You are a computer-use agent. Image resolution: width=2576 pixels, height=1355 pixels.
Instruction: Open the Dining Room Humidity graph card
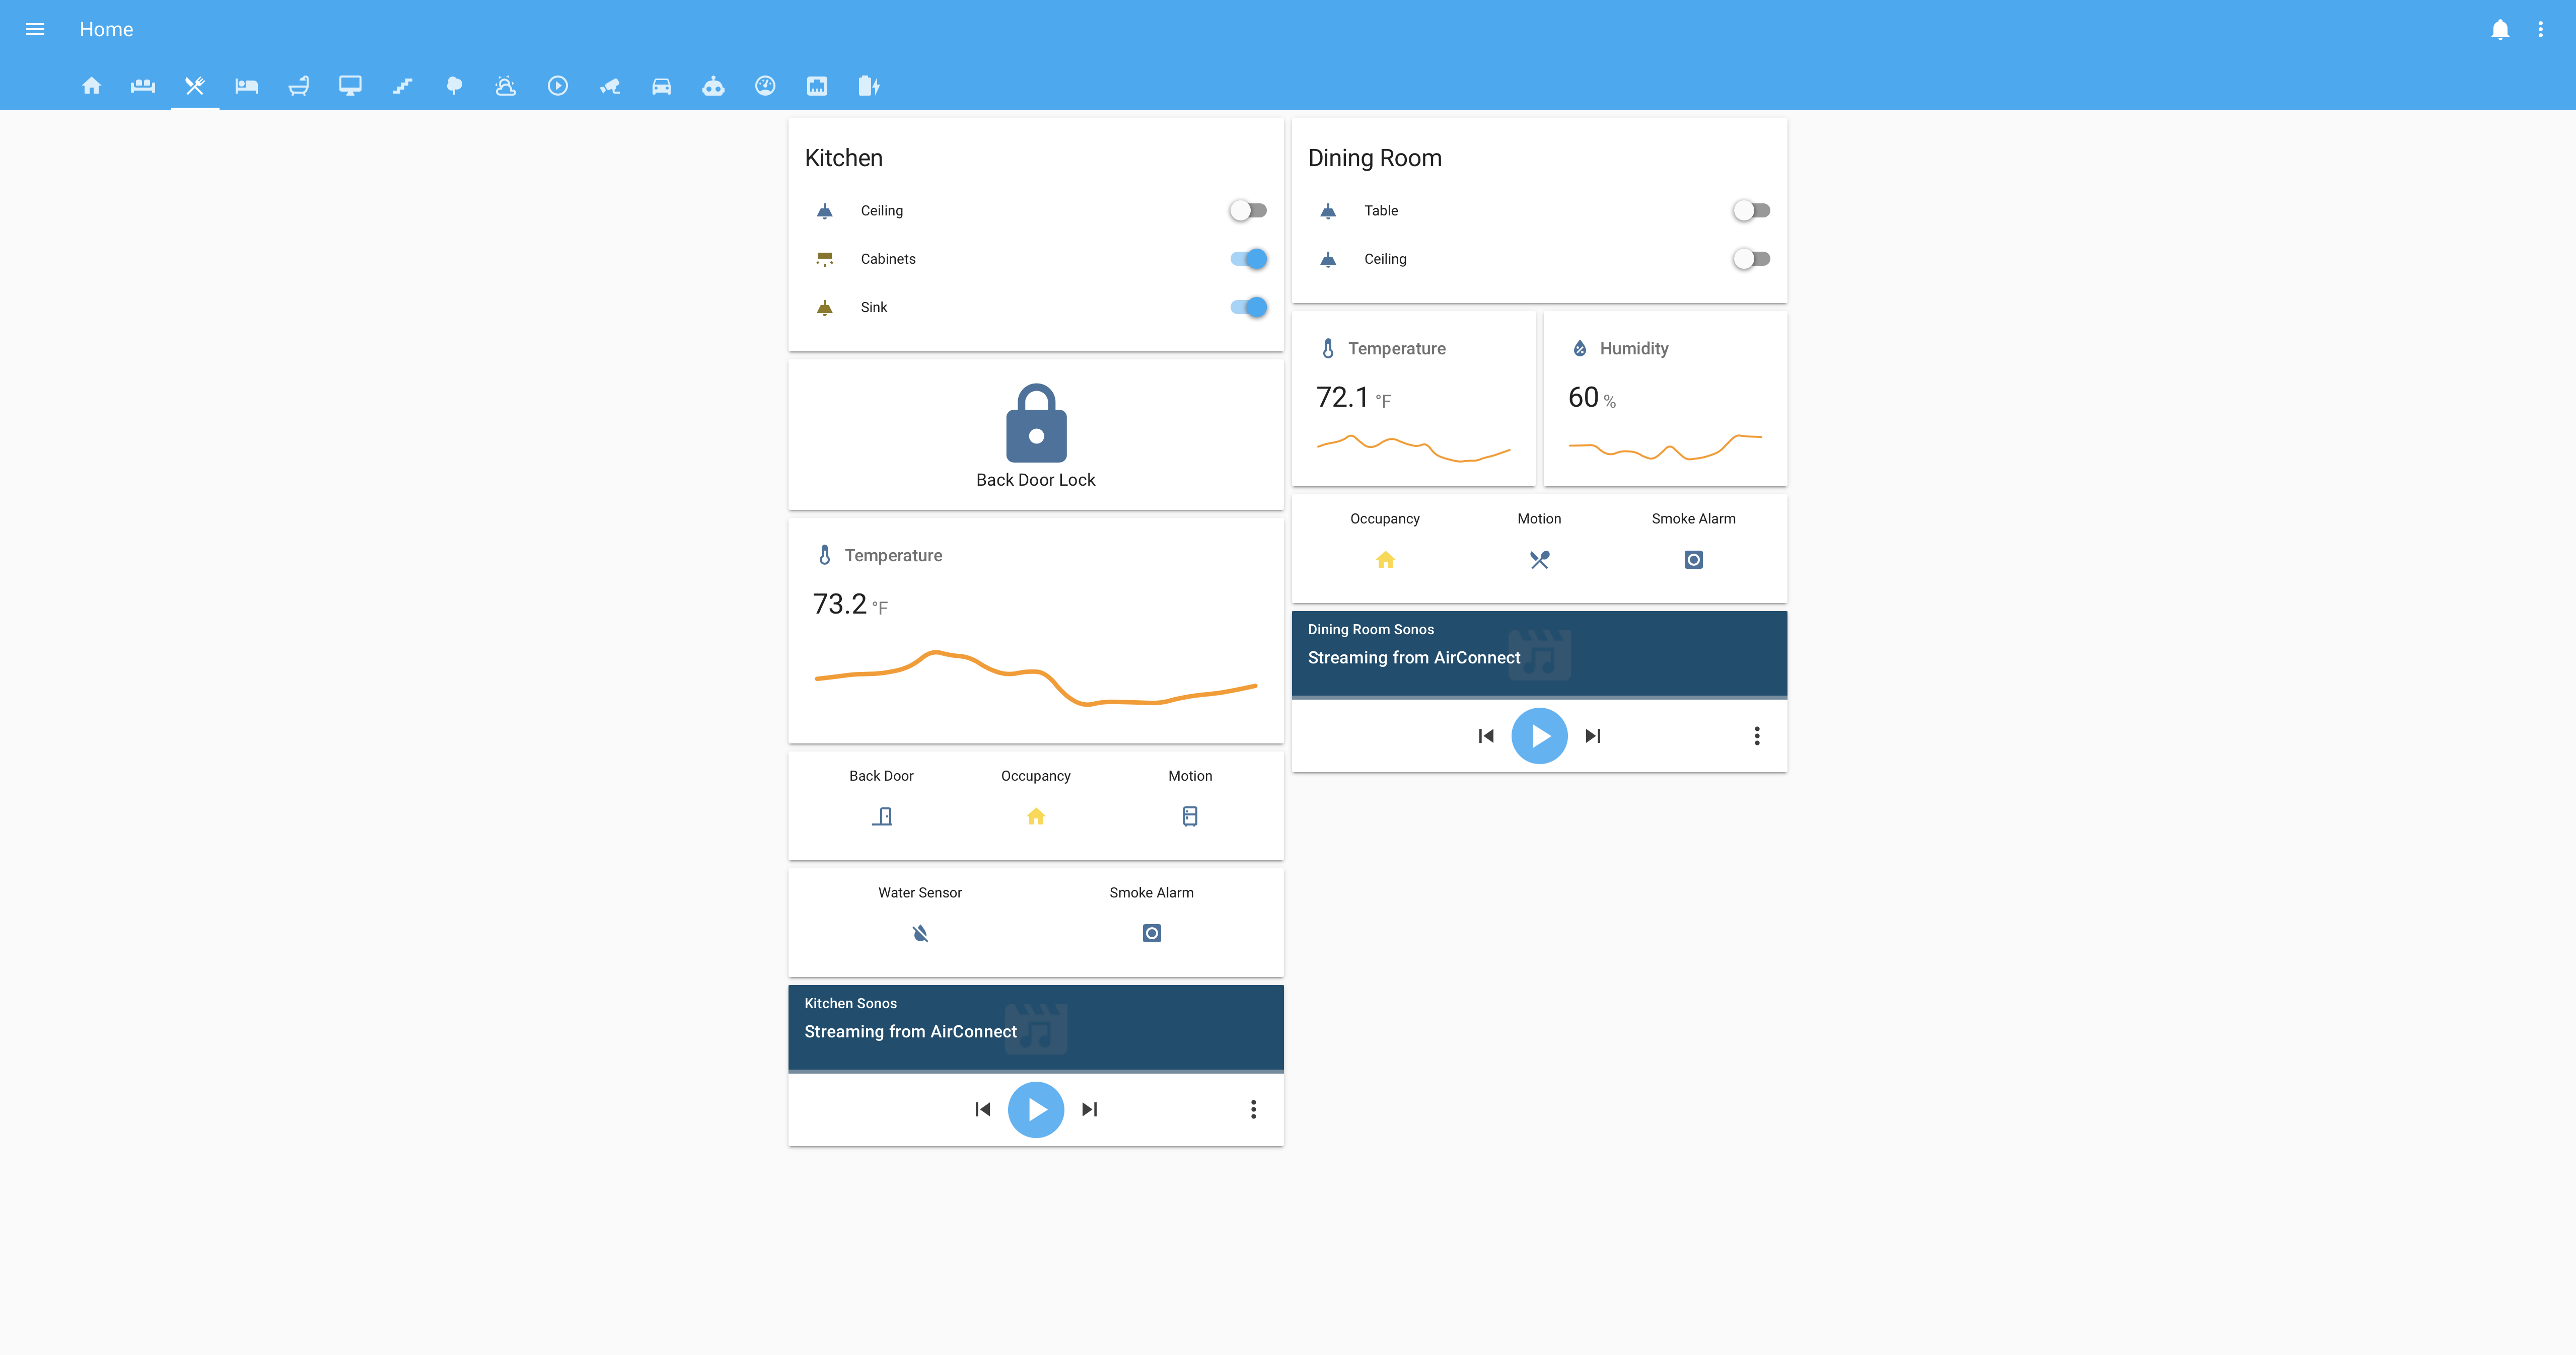click(x=1664, y=399)
